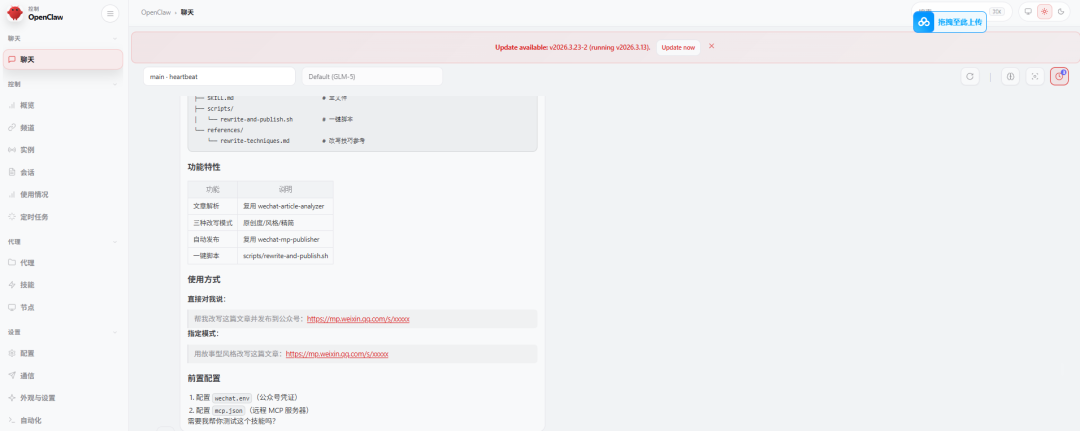
Task: Click the mcp.json inline code
Action: coord(229,411)
